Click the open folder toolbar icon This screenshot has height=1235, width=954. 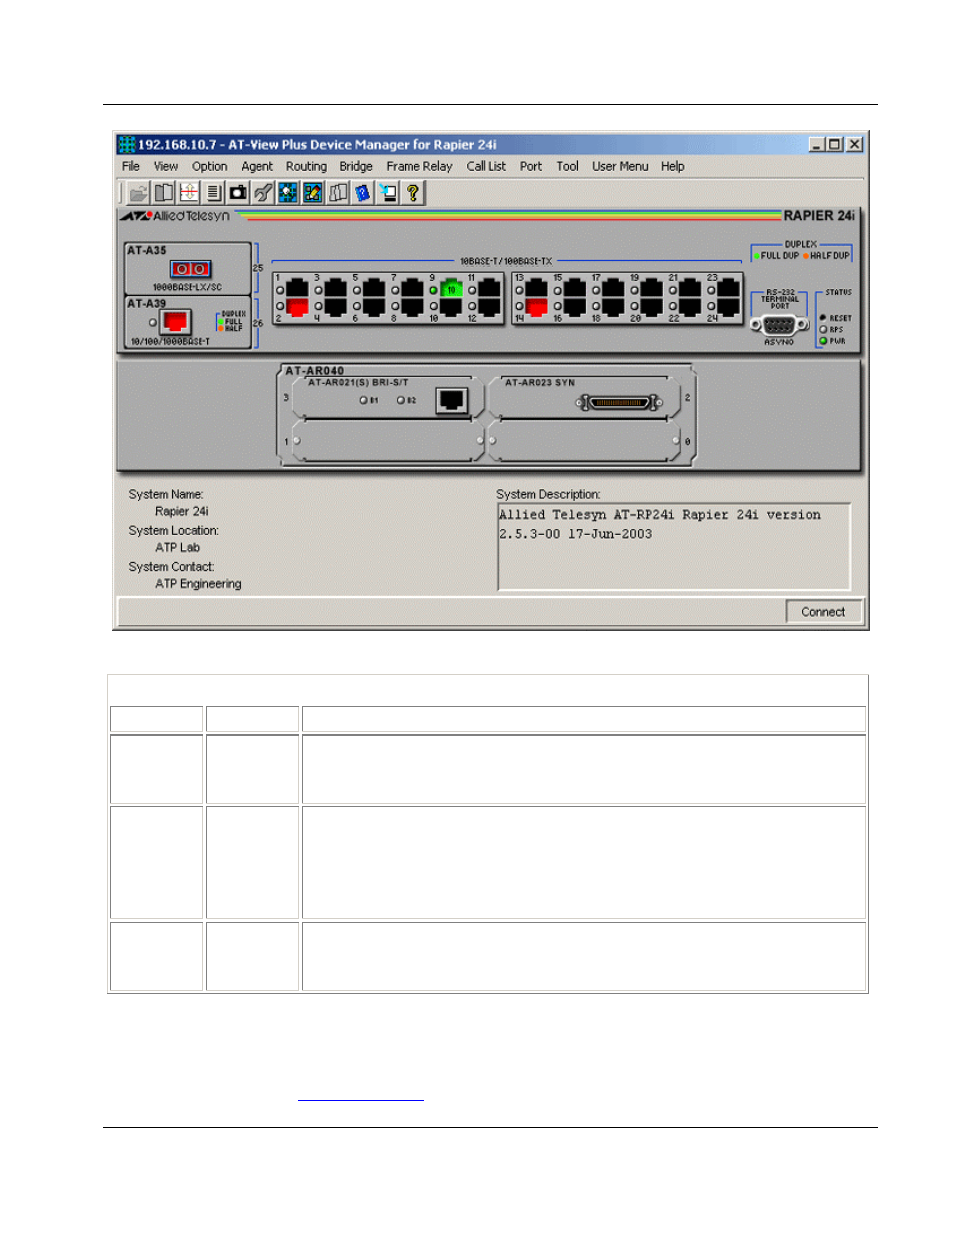click(x=139, y=193)
